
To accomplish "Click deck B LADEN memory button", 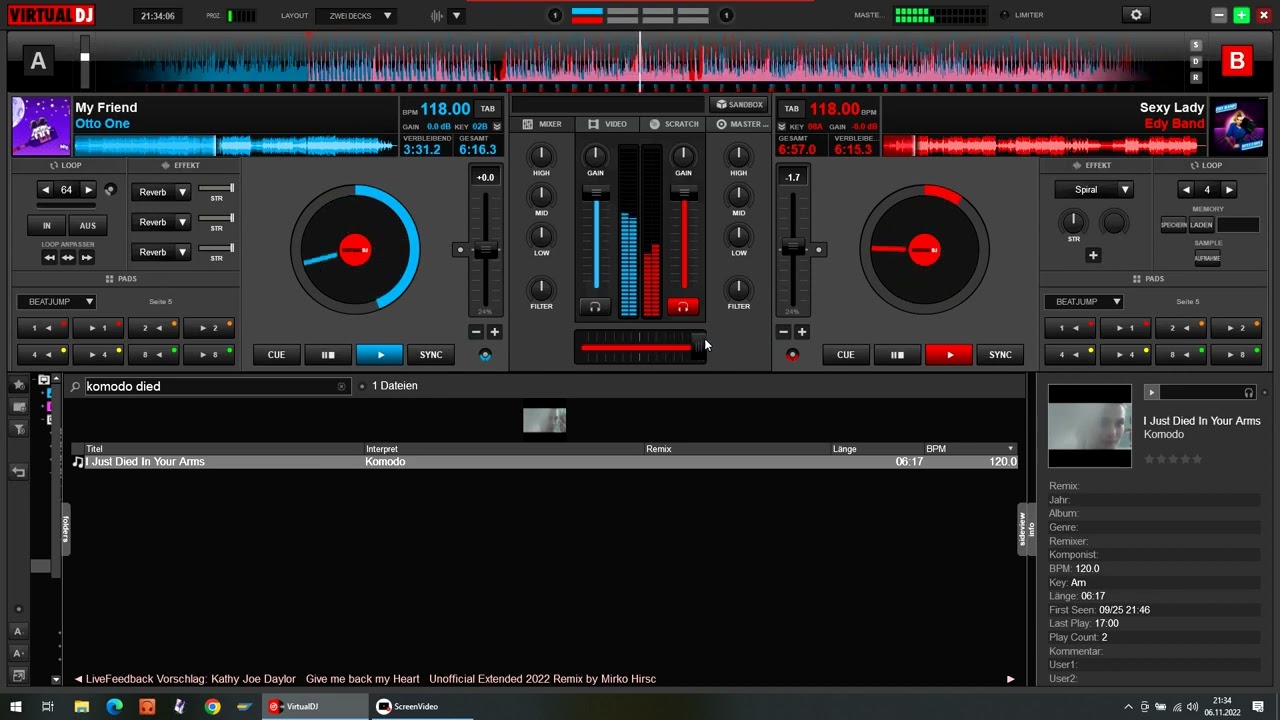I will point(1201,225).
